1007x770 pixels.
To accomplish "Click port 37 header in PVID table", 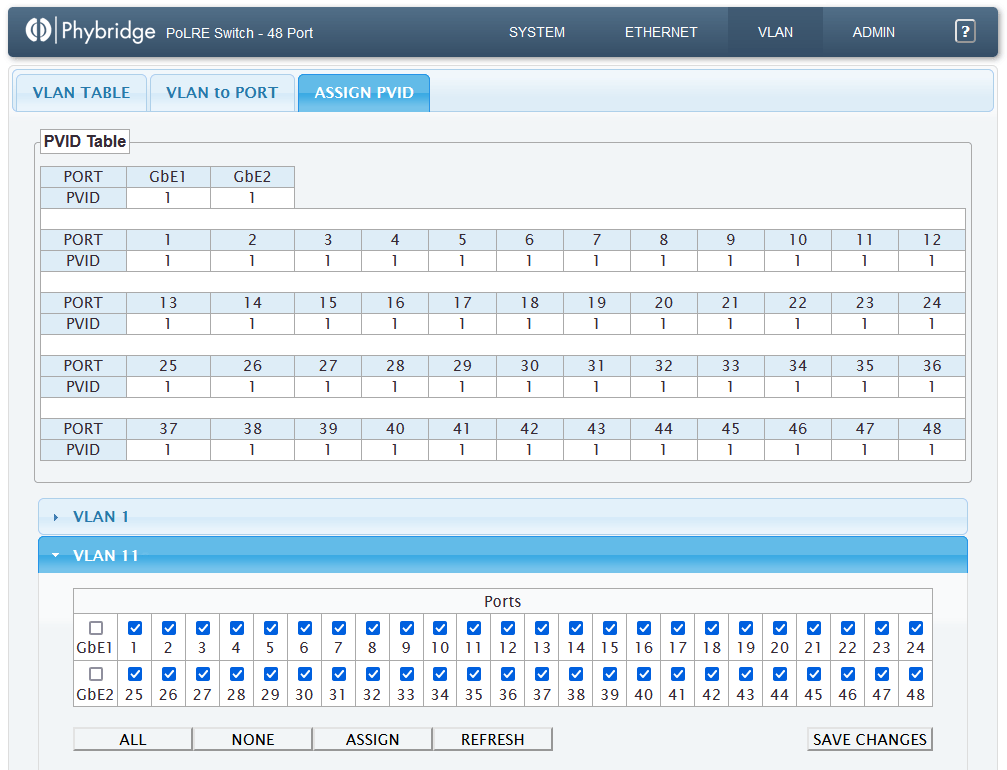I will coord(168,428).
